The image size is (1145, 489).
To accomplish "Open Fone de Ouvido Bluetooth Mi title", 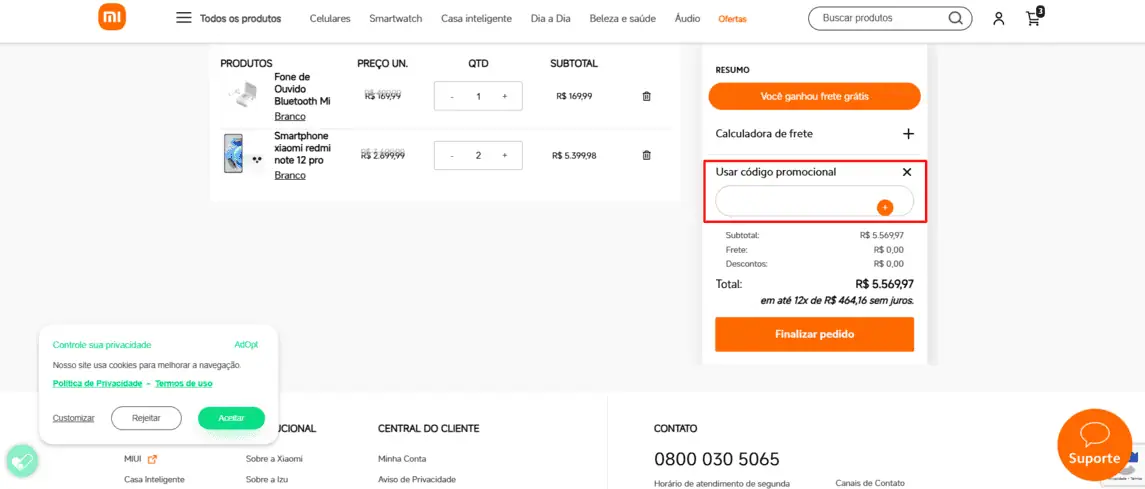I will click(302, 89).
